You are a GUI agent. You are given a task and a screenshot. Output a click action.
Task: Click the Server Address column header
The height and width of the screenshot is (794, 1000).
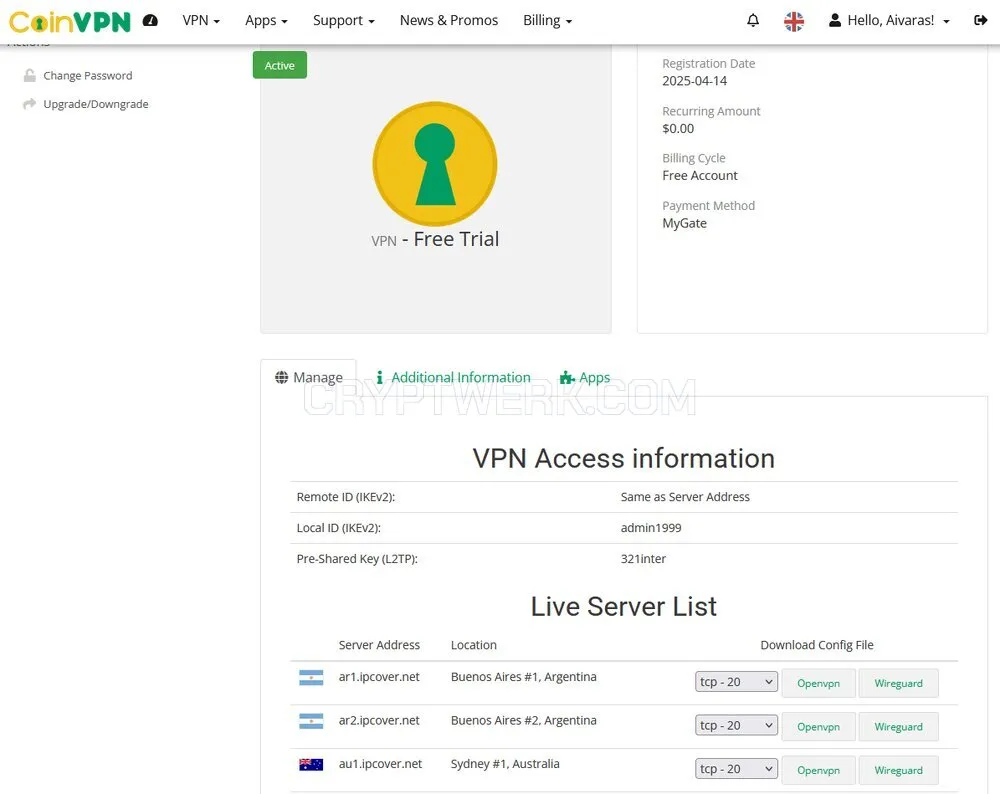click(x=379, y=645)
